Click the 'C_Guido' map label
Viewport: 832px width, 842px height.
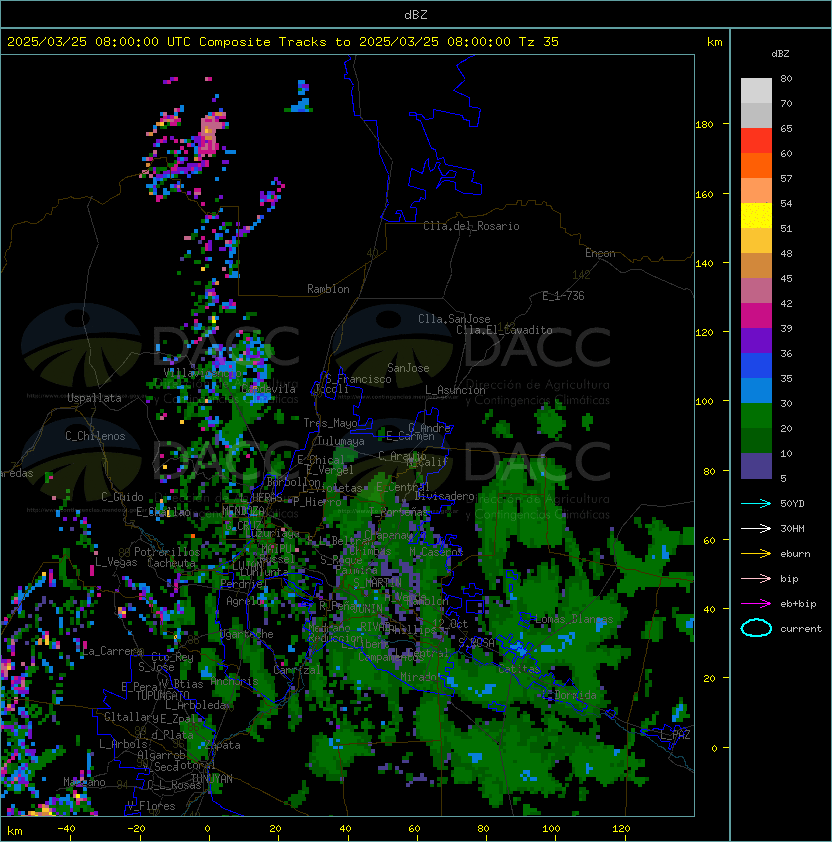(122, 497)
